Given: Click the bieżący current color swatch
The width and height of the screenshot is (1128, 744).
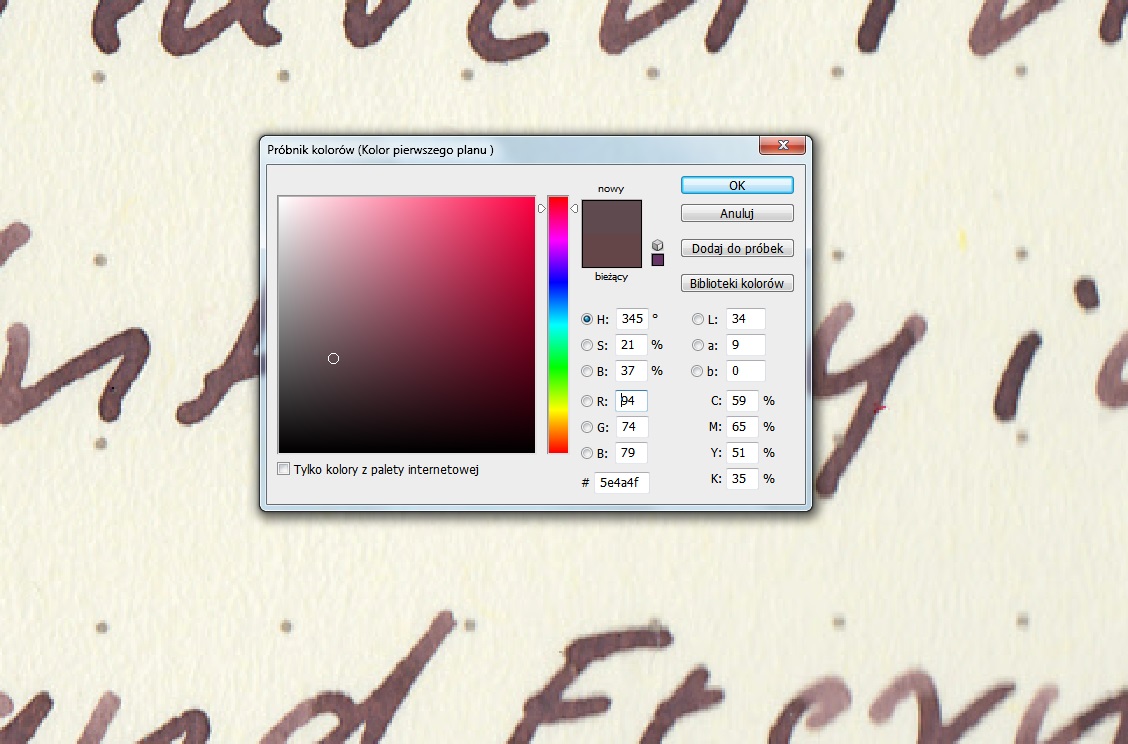Looking at the screenshot, I should coord(611,251).
